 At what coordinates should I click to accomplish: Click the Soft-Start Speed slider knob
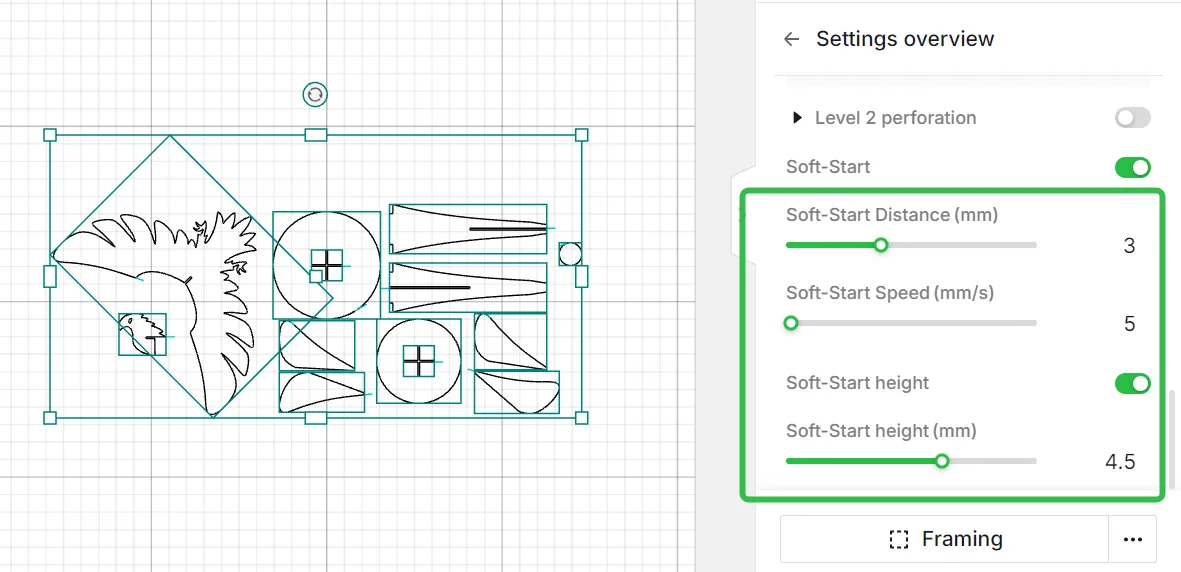(x=790, y=323)
